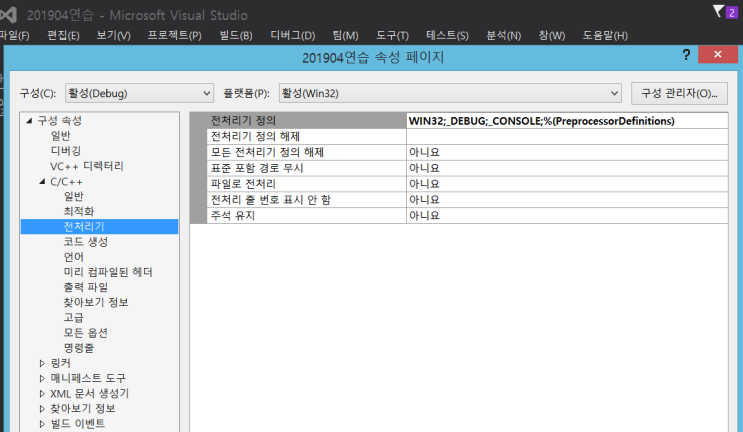Collapse the 구성 속성 tree node

tap(29, 121)
